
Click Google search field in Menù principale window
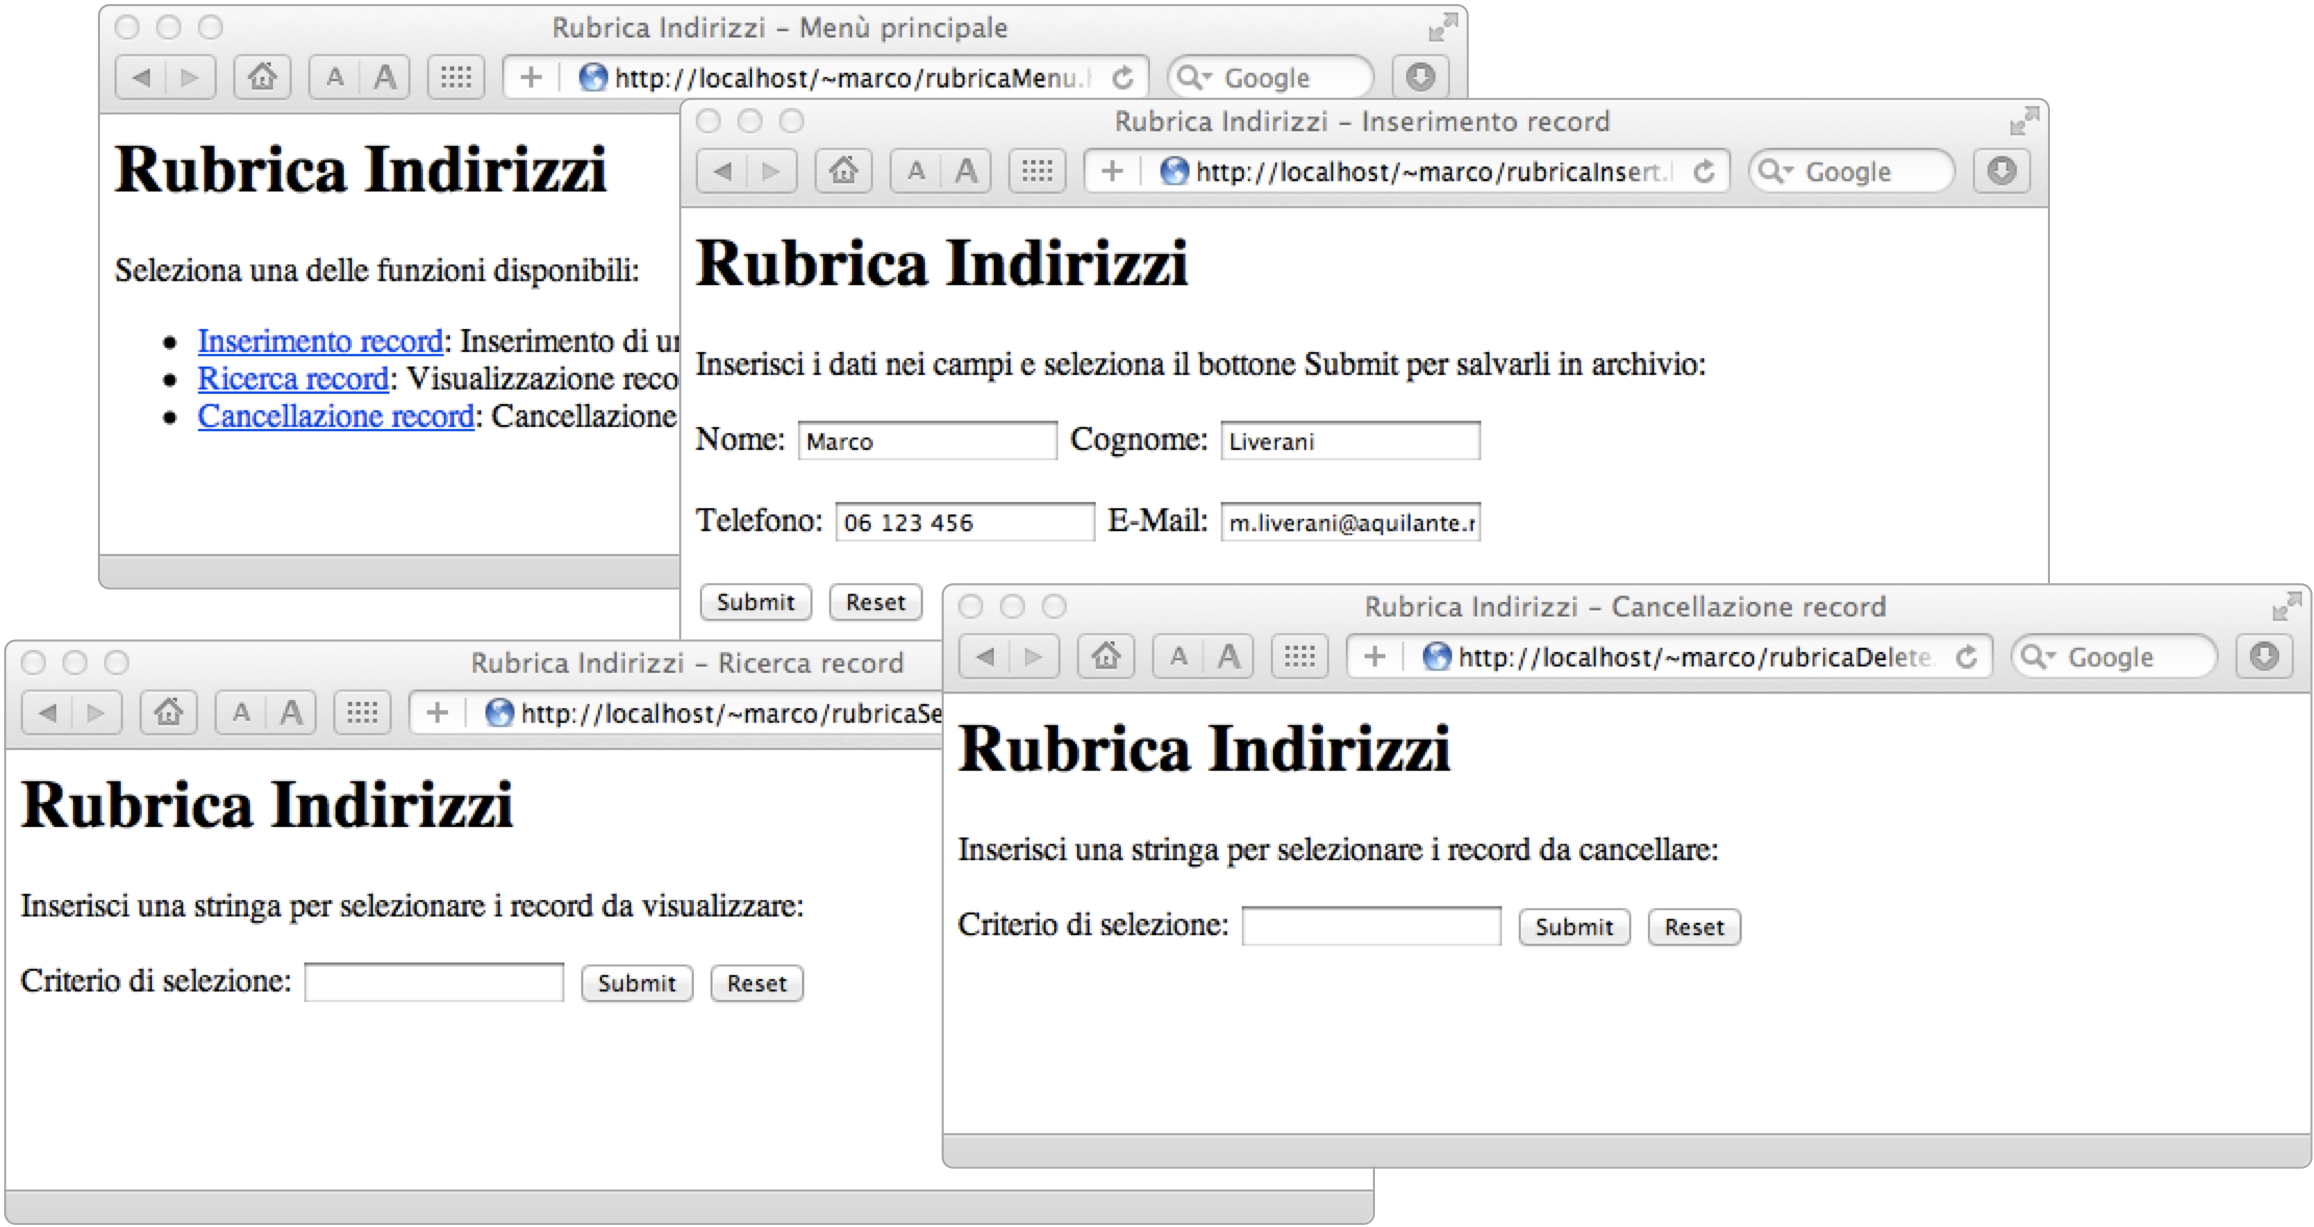1271,77
